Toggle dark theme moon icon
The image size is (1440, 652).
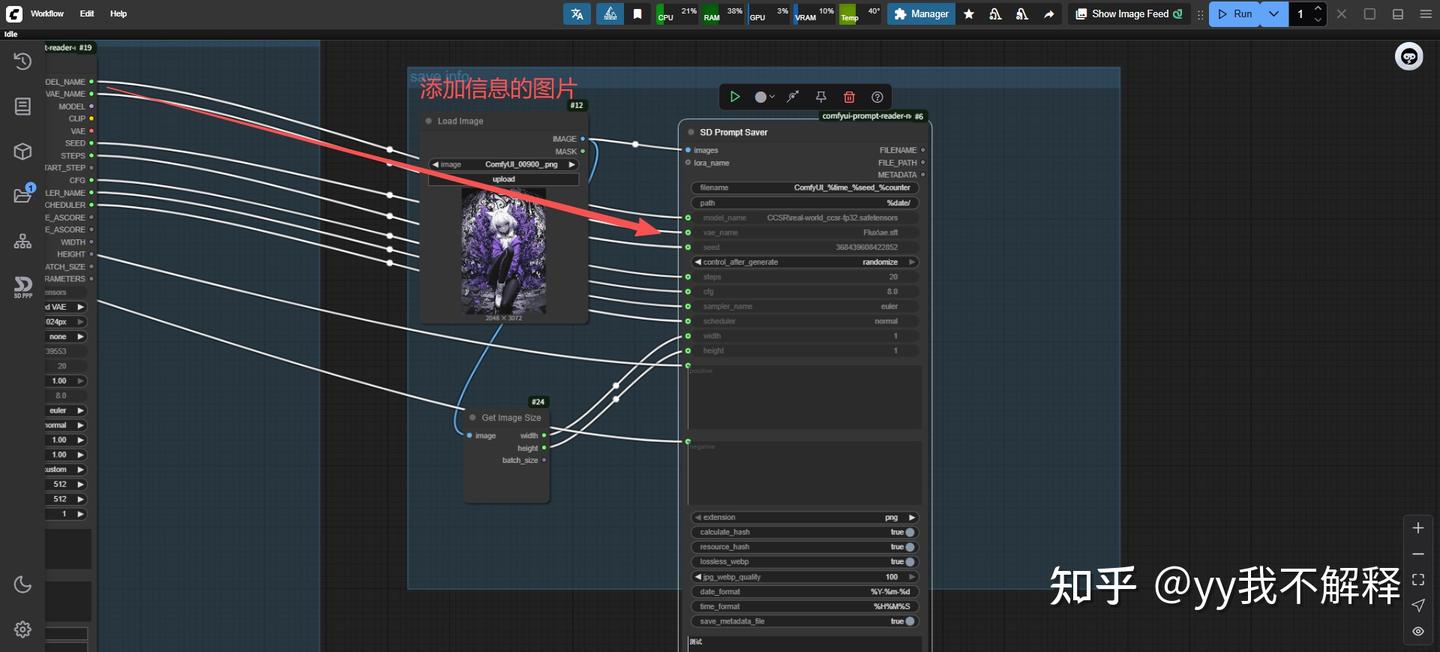point(22,585)
